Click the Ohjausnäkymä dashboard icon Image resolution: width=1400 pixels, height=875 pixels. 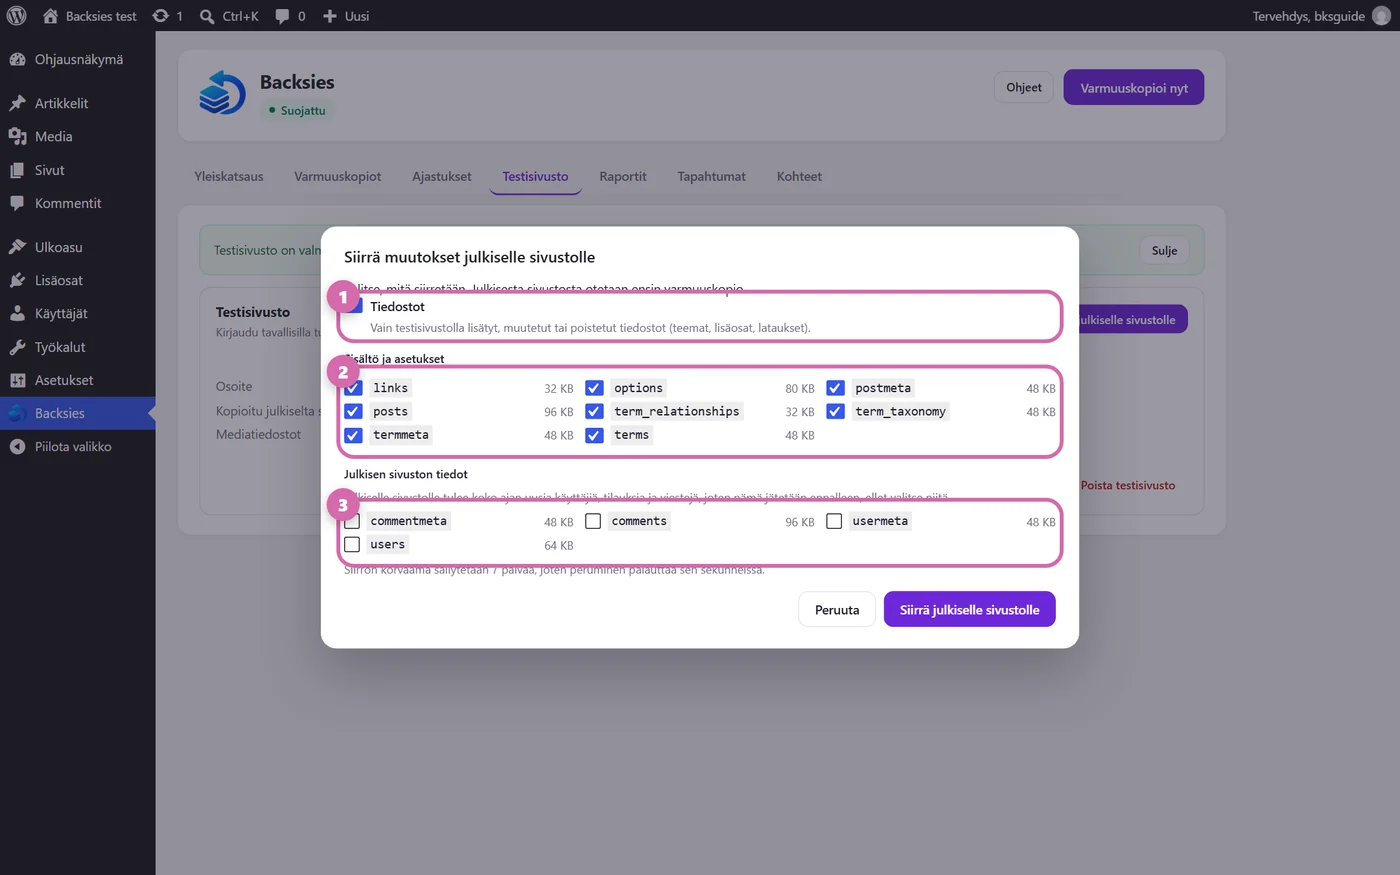pos(17,59)
